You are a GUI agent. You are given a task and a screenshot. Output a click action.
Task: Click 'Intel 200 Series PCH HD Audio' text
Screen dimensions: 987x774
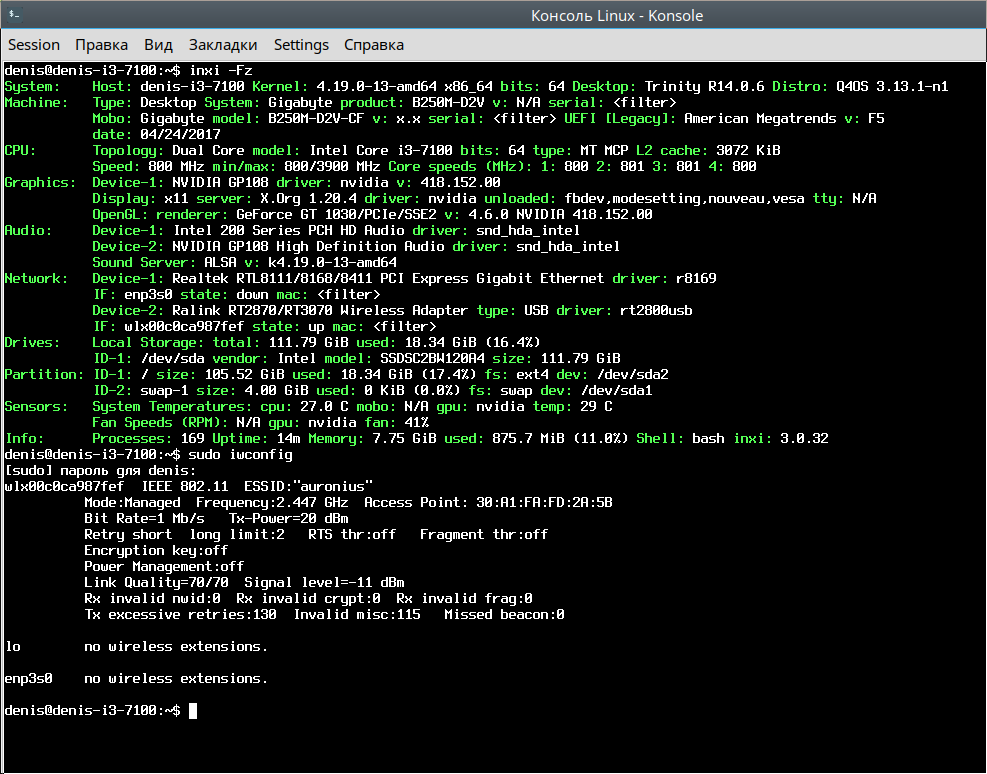point(288,230)
